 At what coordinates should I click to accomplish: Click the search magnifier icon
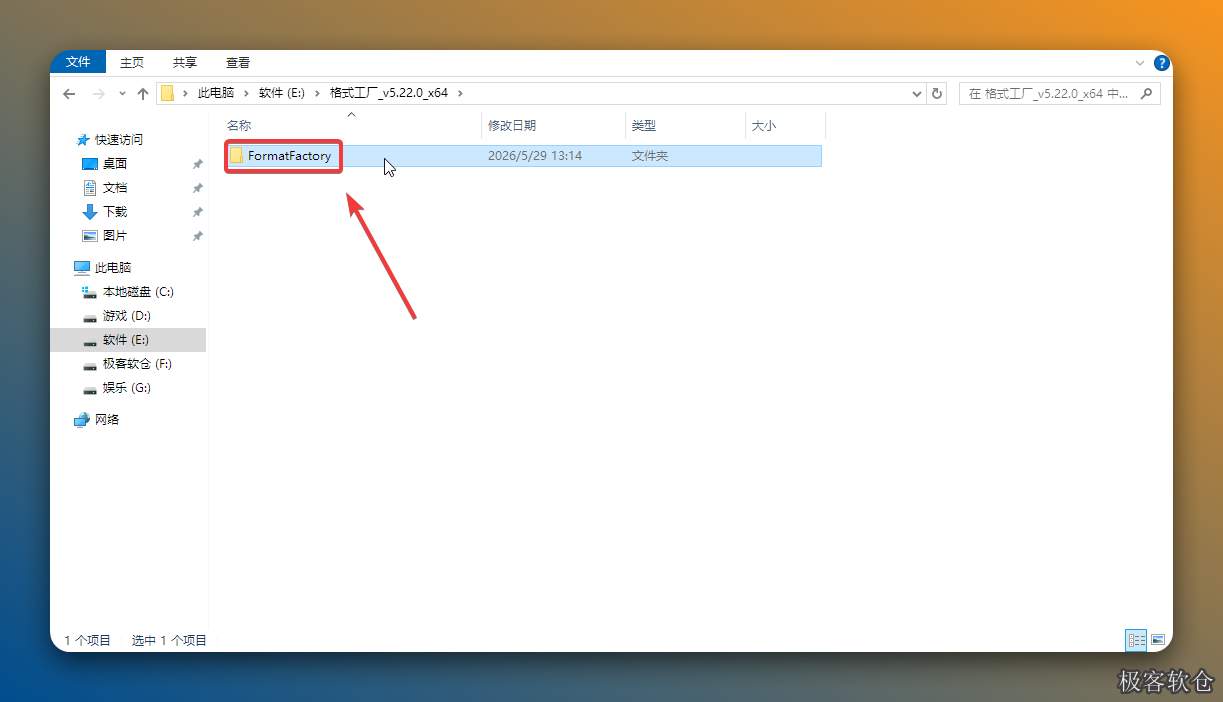tap(1147, 93)
